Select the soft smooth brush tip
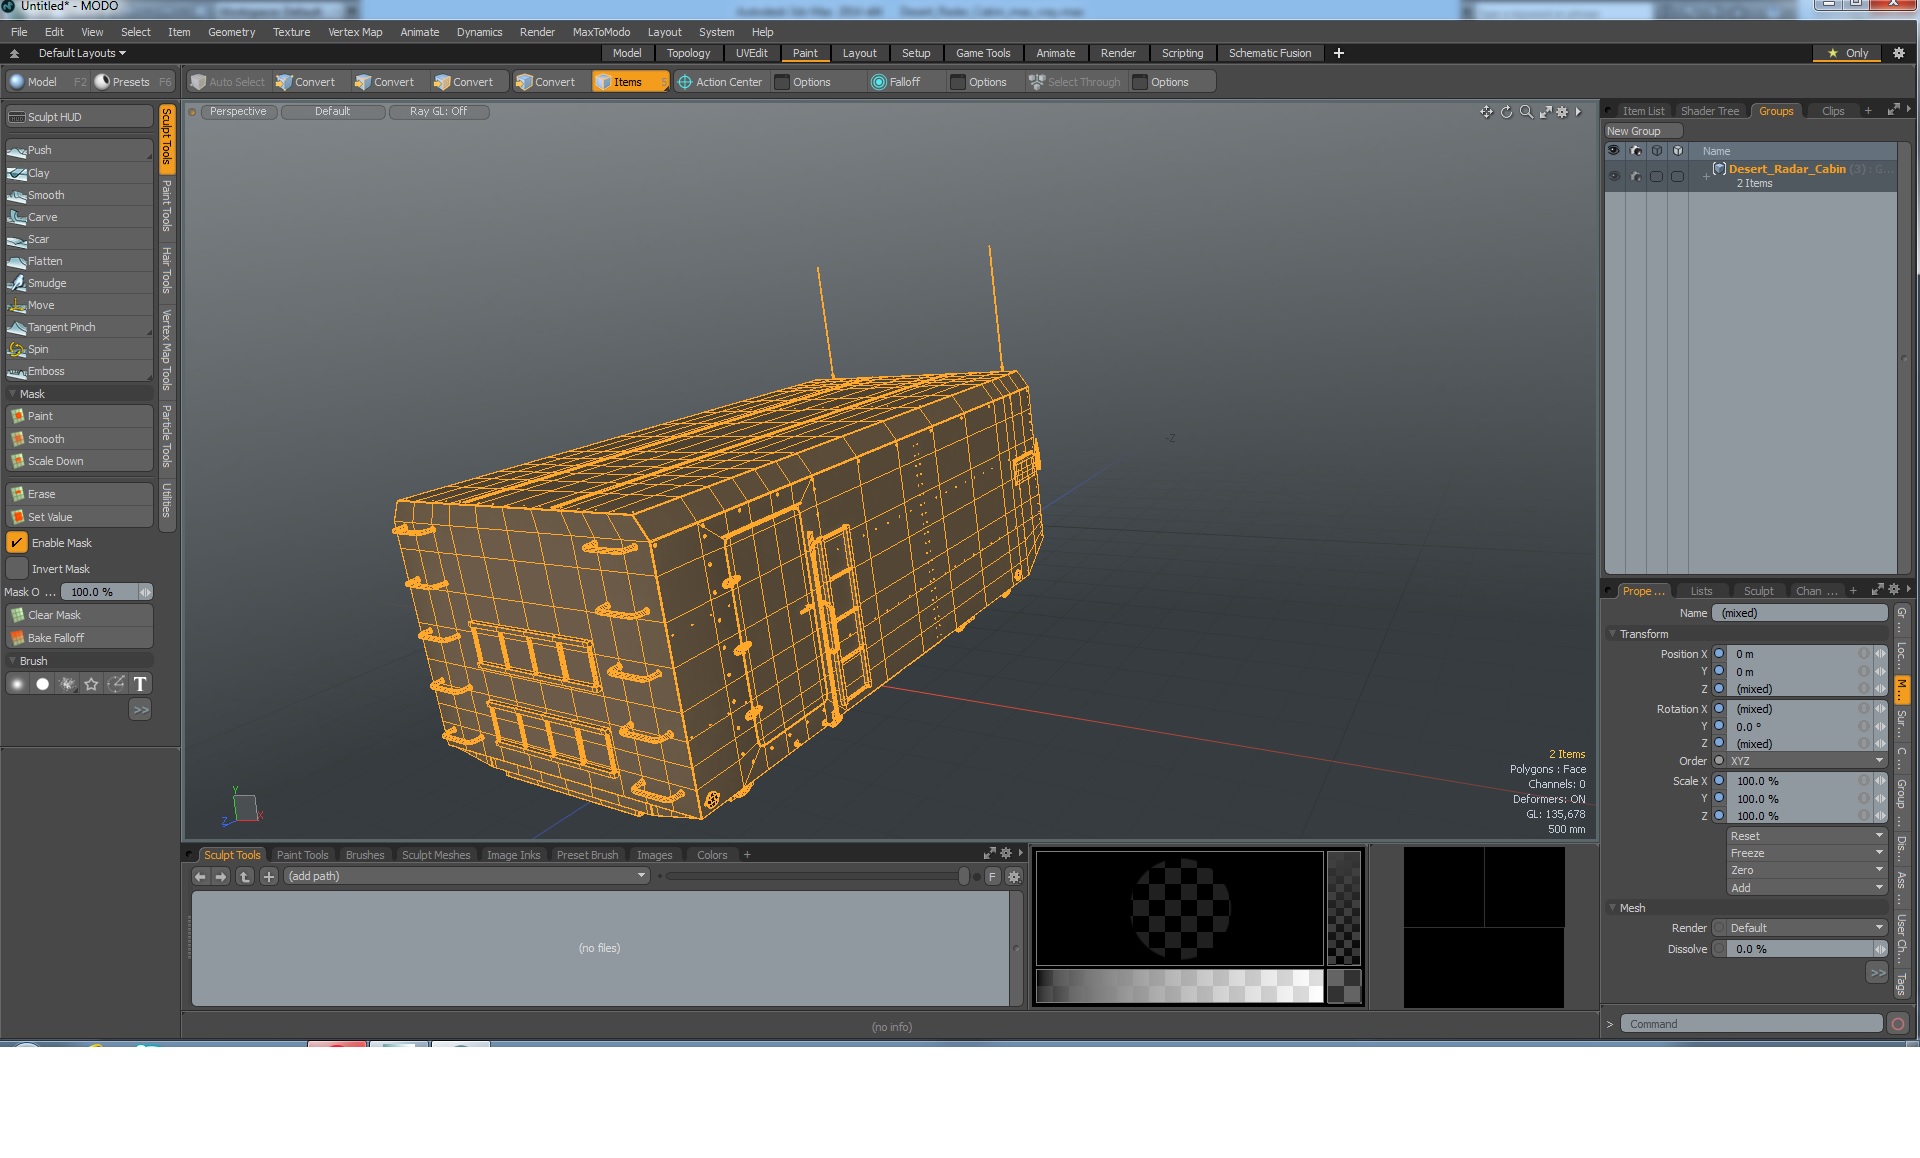This screenshot has height=1158, width=1920. [x=17, y=684]
